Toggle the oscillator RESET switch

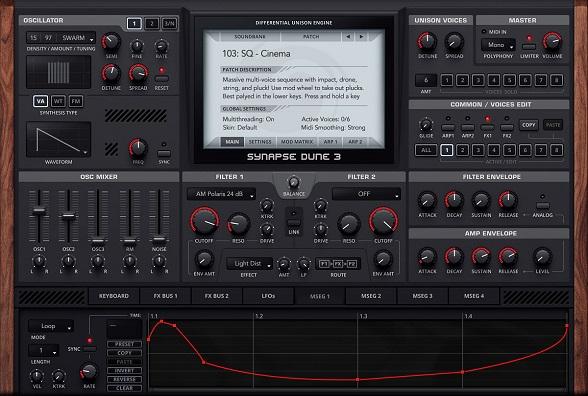coord(162,79)
